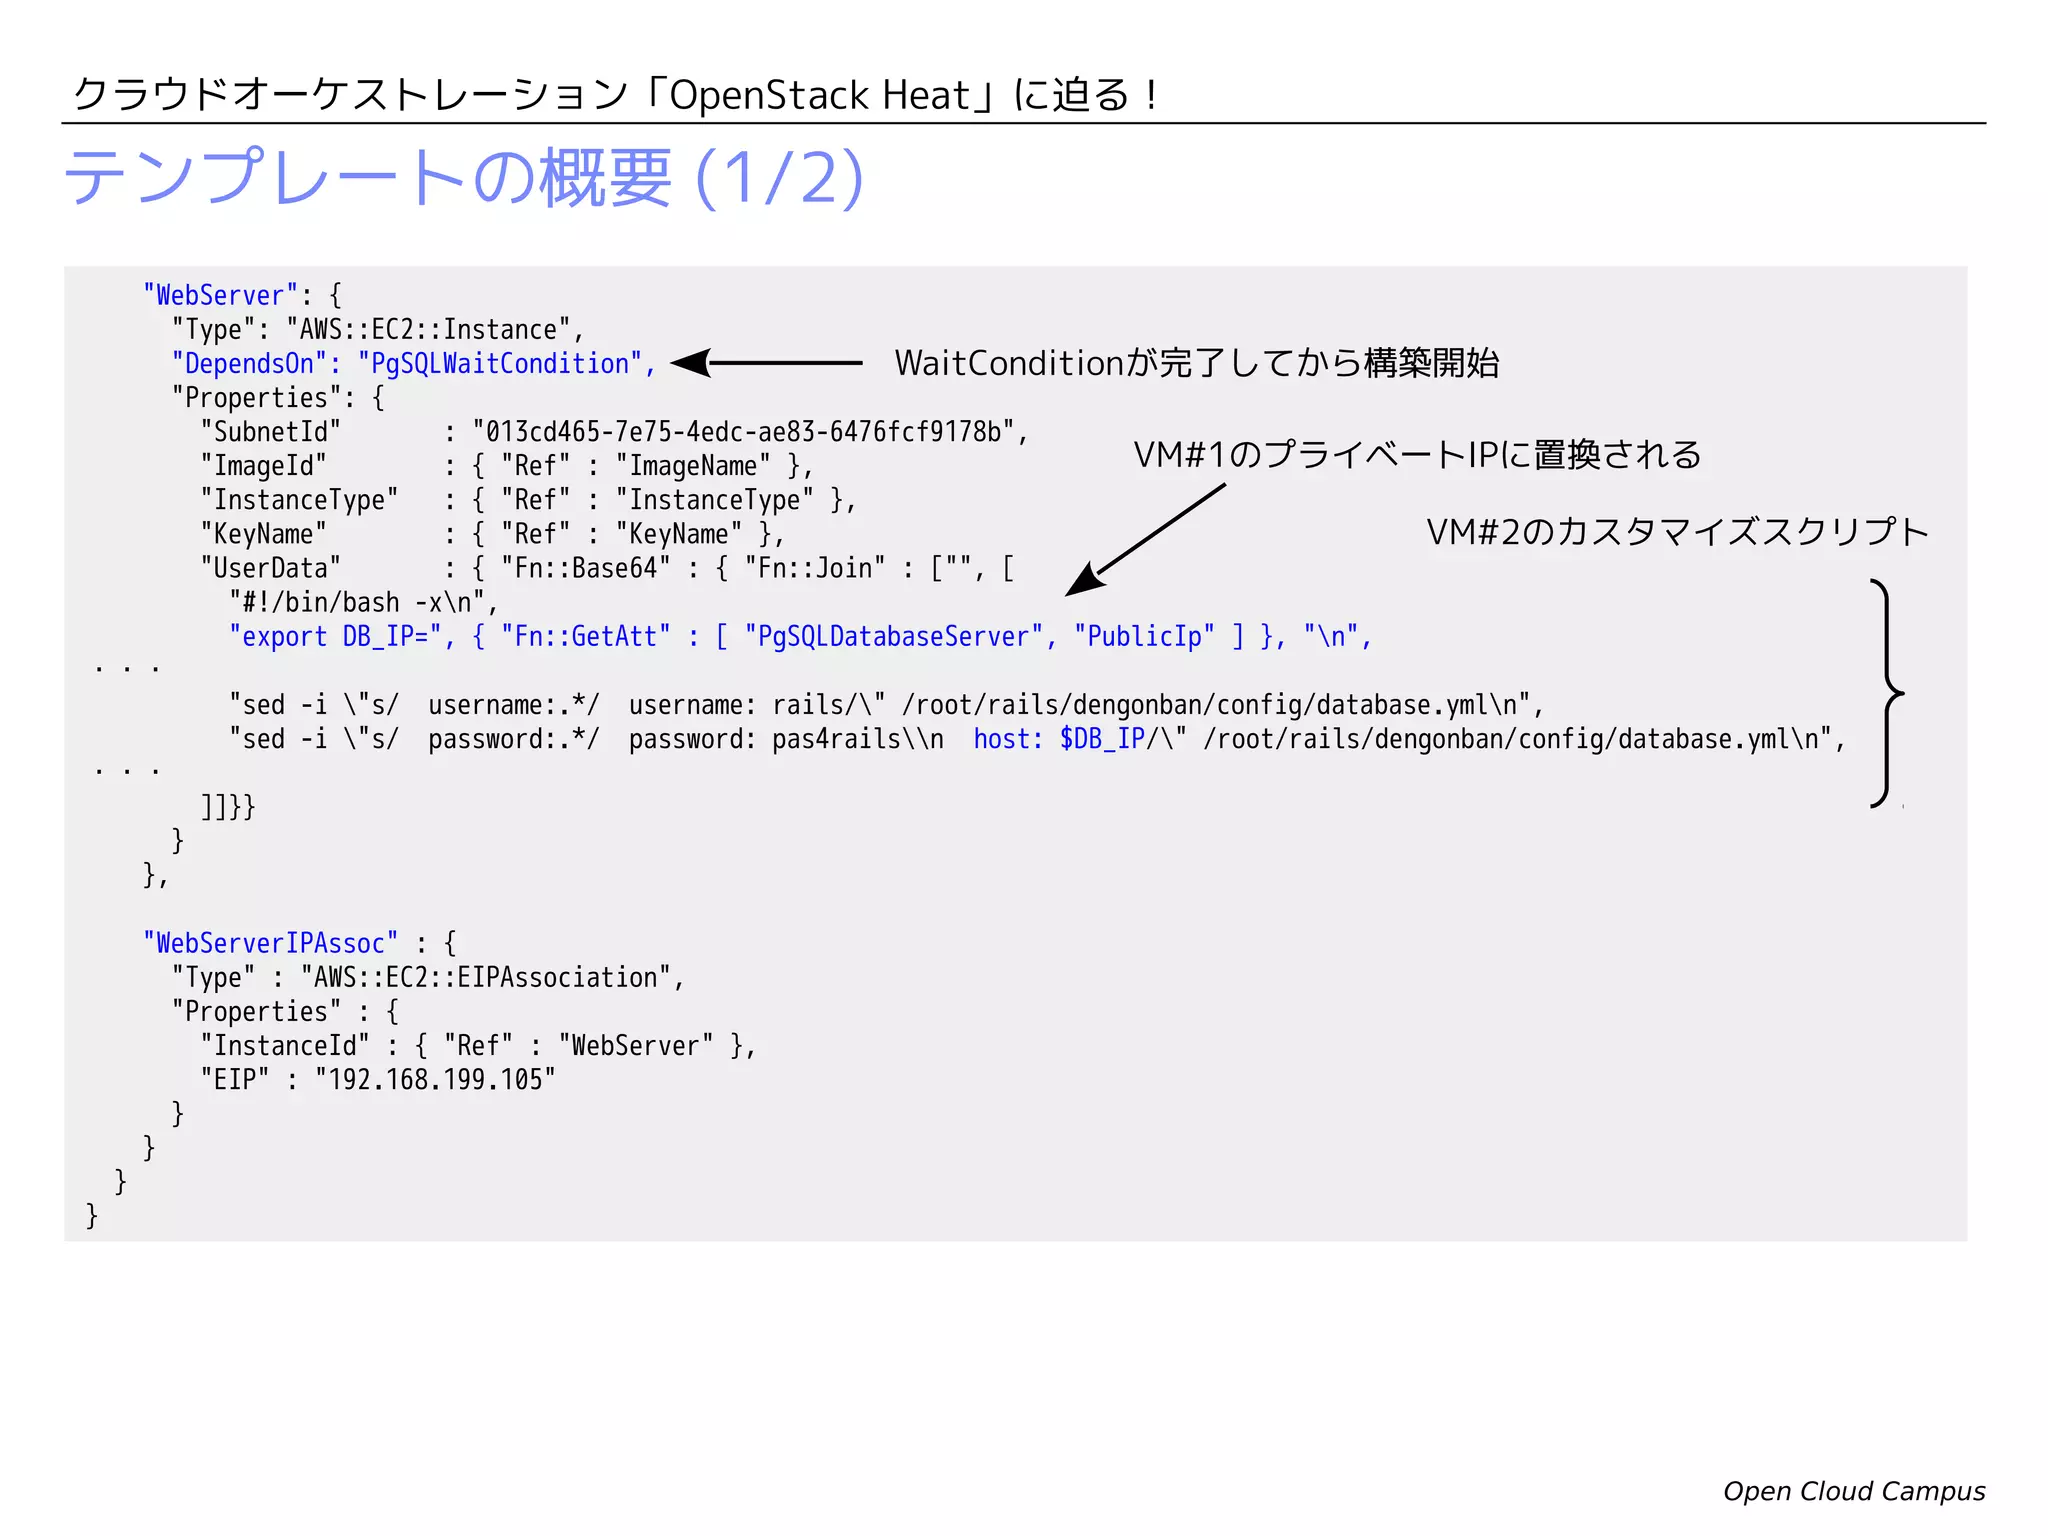Click the "UserData" Fn::Base64 line

(x=607, y=568)
